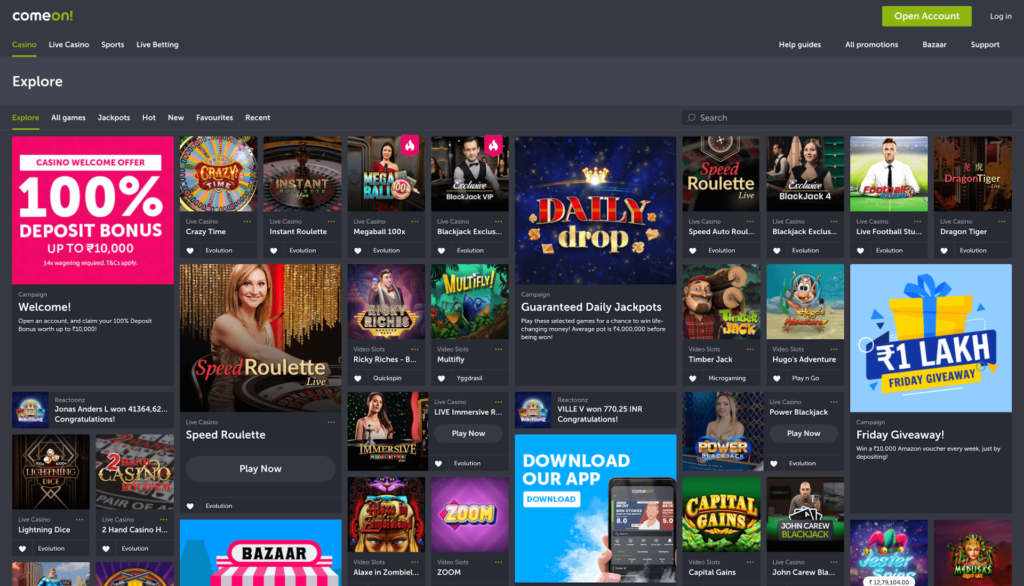Open ₹1 Lakh Friday Giveaway banner
Screen dimensions: 1024x586
click(931, 338)
